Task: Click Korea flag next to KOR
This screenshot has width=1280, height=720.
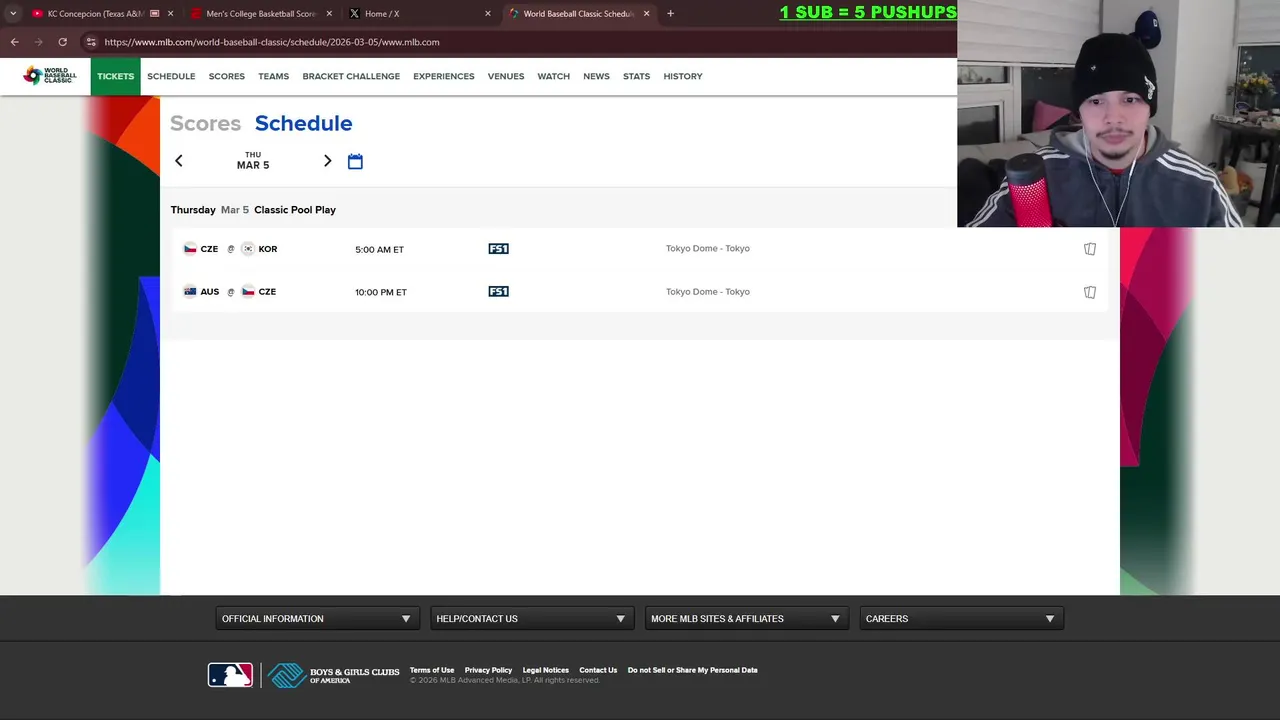Action: point(248,249)
